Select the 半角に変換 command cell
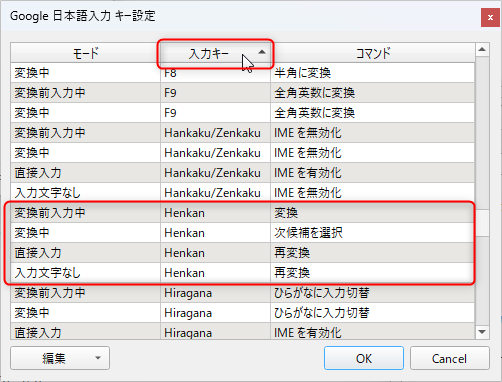The width and height of the screenshot is (502, 382). (373, 73)
